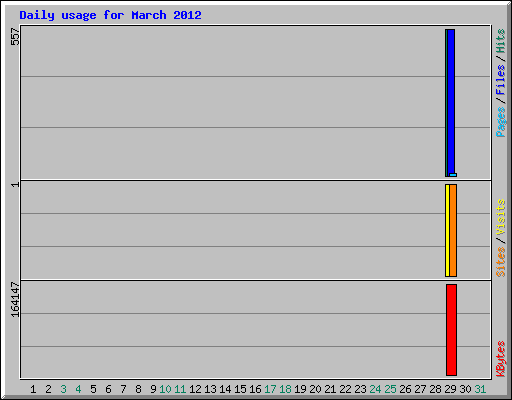Click the yellow Visits bar for day 29
The height and width of the screenshot is (400, 512).
pyautogui.click(x=447, y=230)
